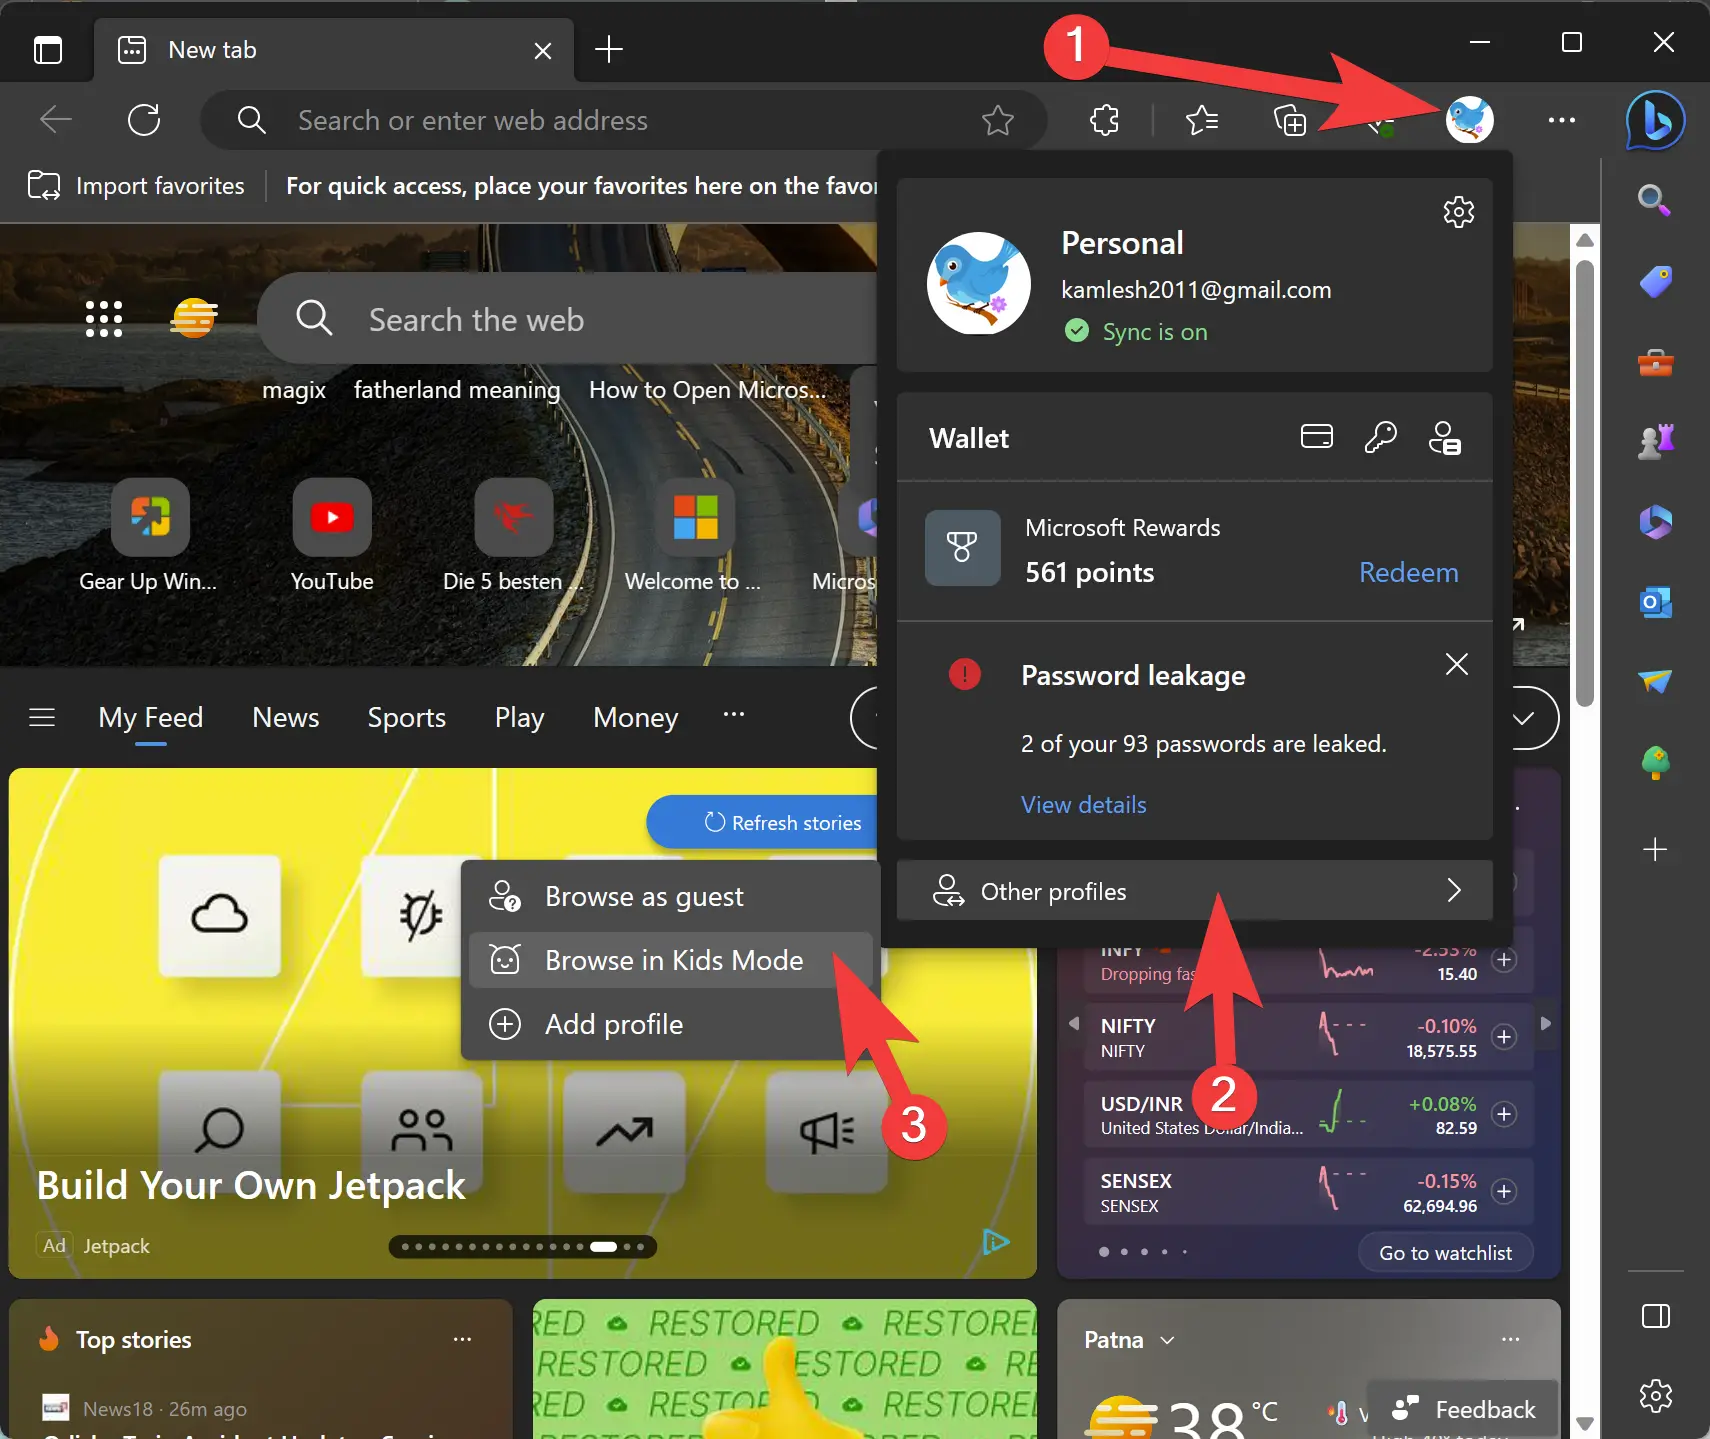Open the Extensions puzzle icon
1710x1439 pixels.
[1104, 120]
